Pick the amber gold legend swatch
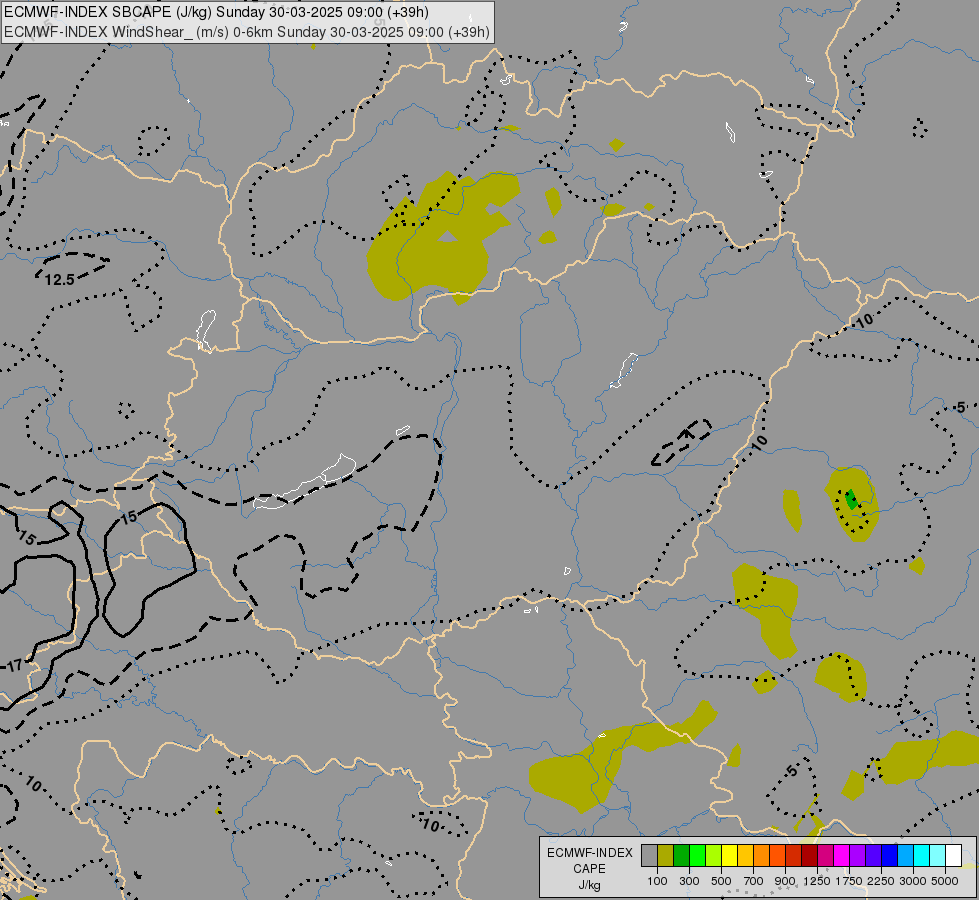 tap(745, 856)
